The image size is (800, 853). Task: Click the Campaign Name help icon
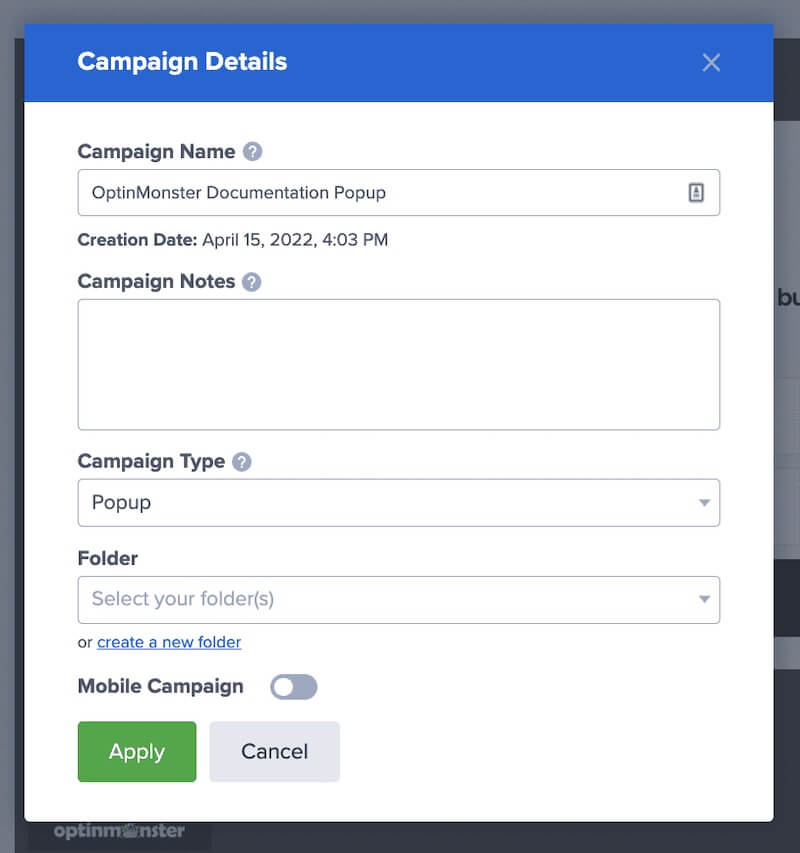251,151
